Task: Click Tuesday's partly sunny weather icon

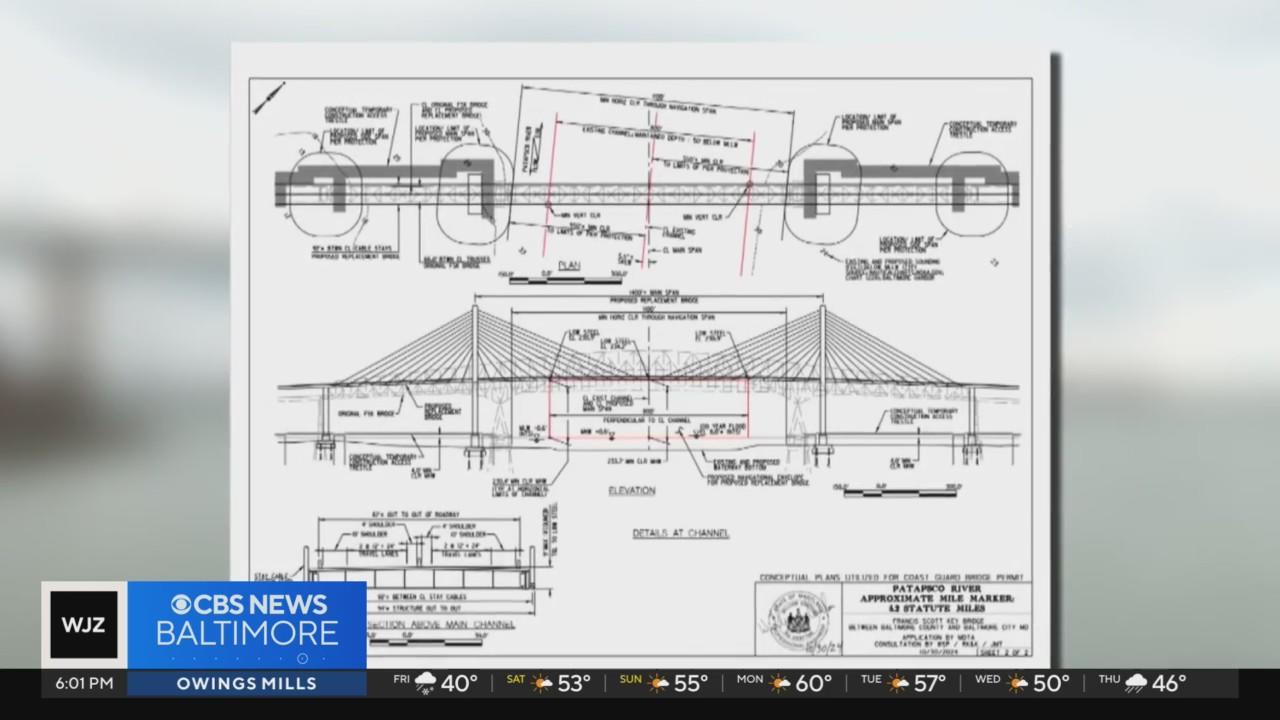Action: pyautogui.click(x=899, y=684)
